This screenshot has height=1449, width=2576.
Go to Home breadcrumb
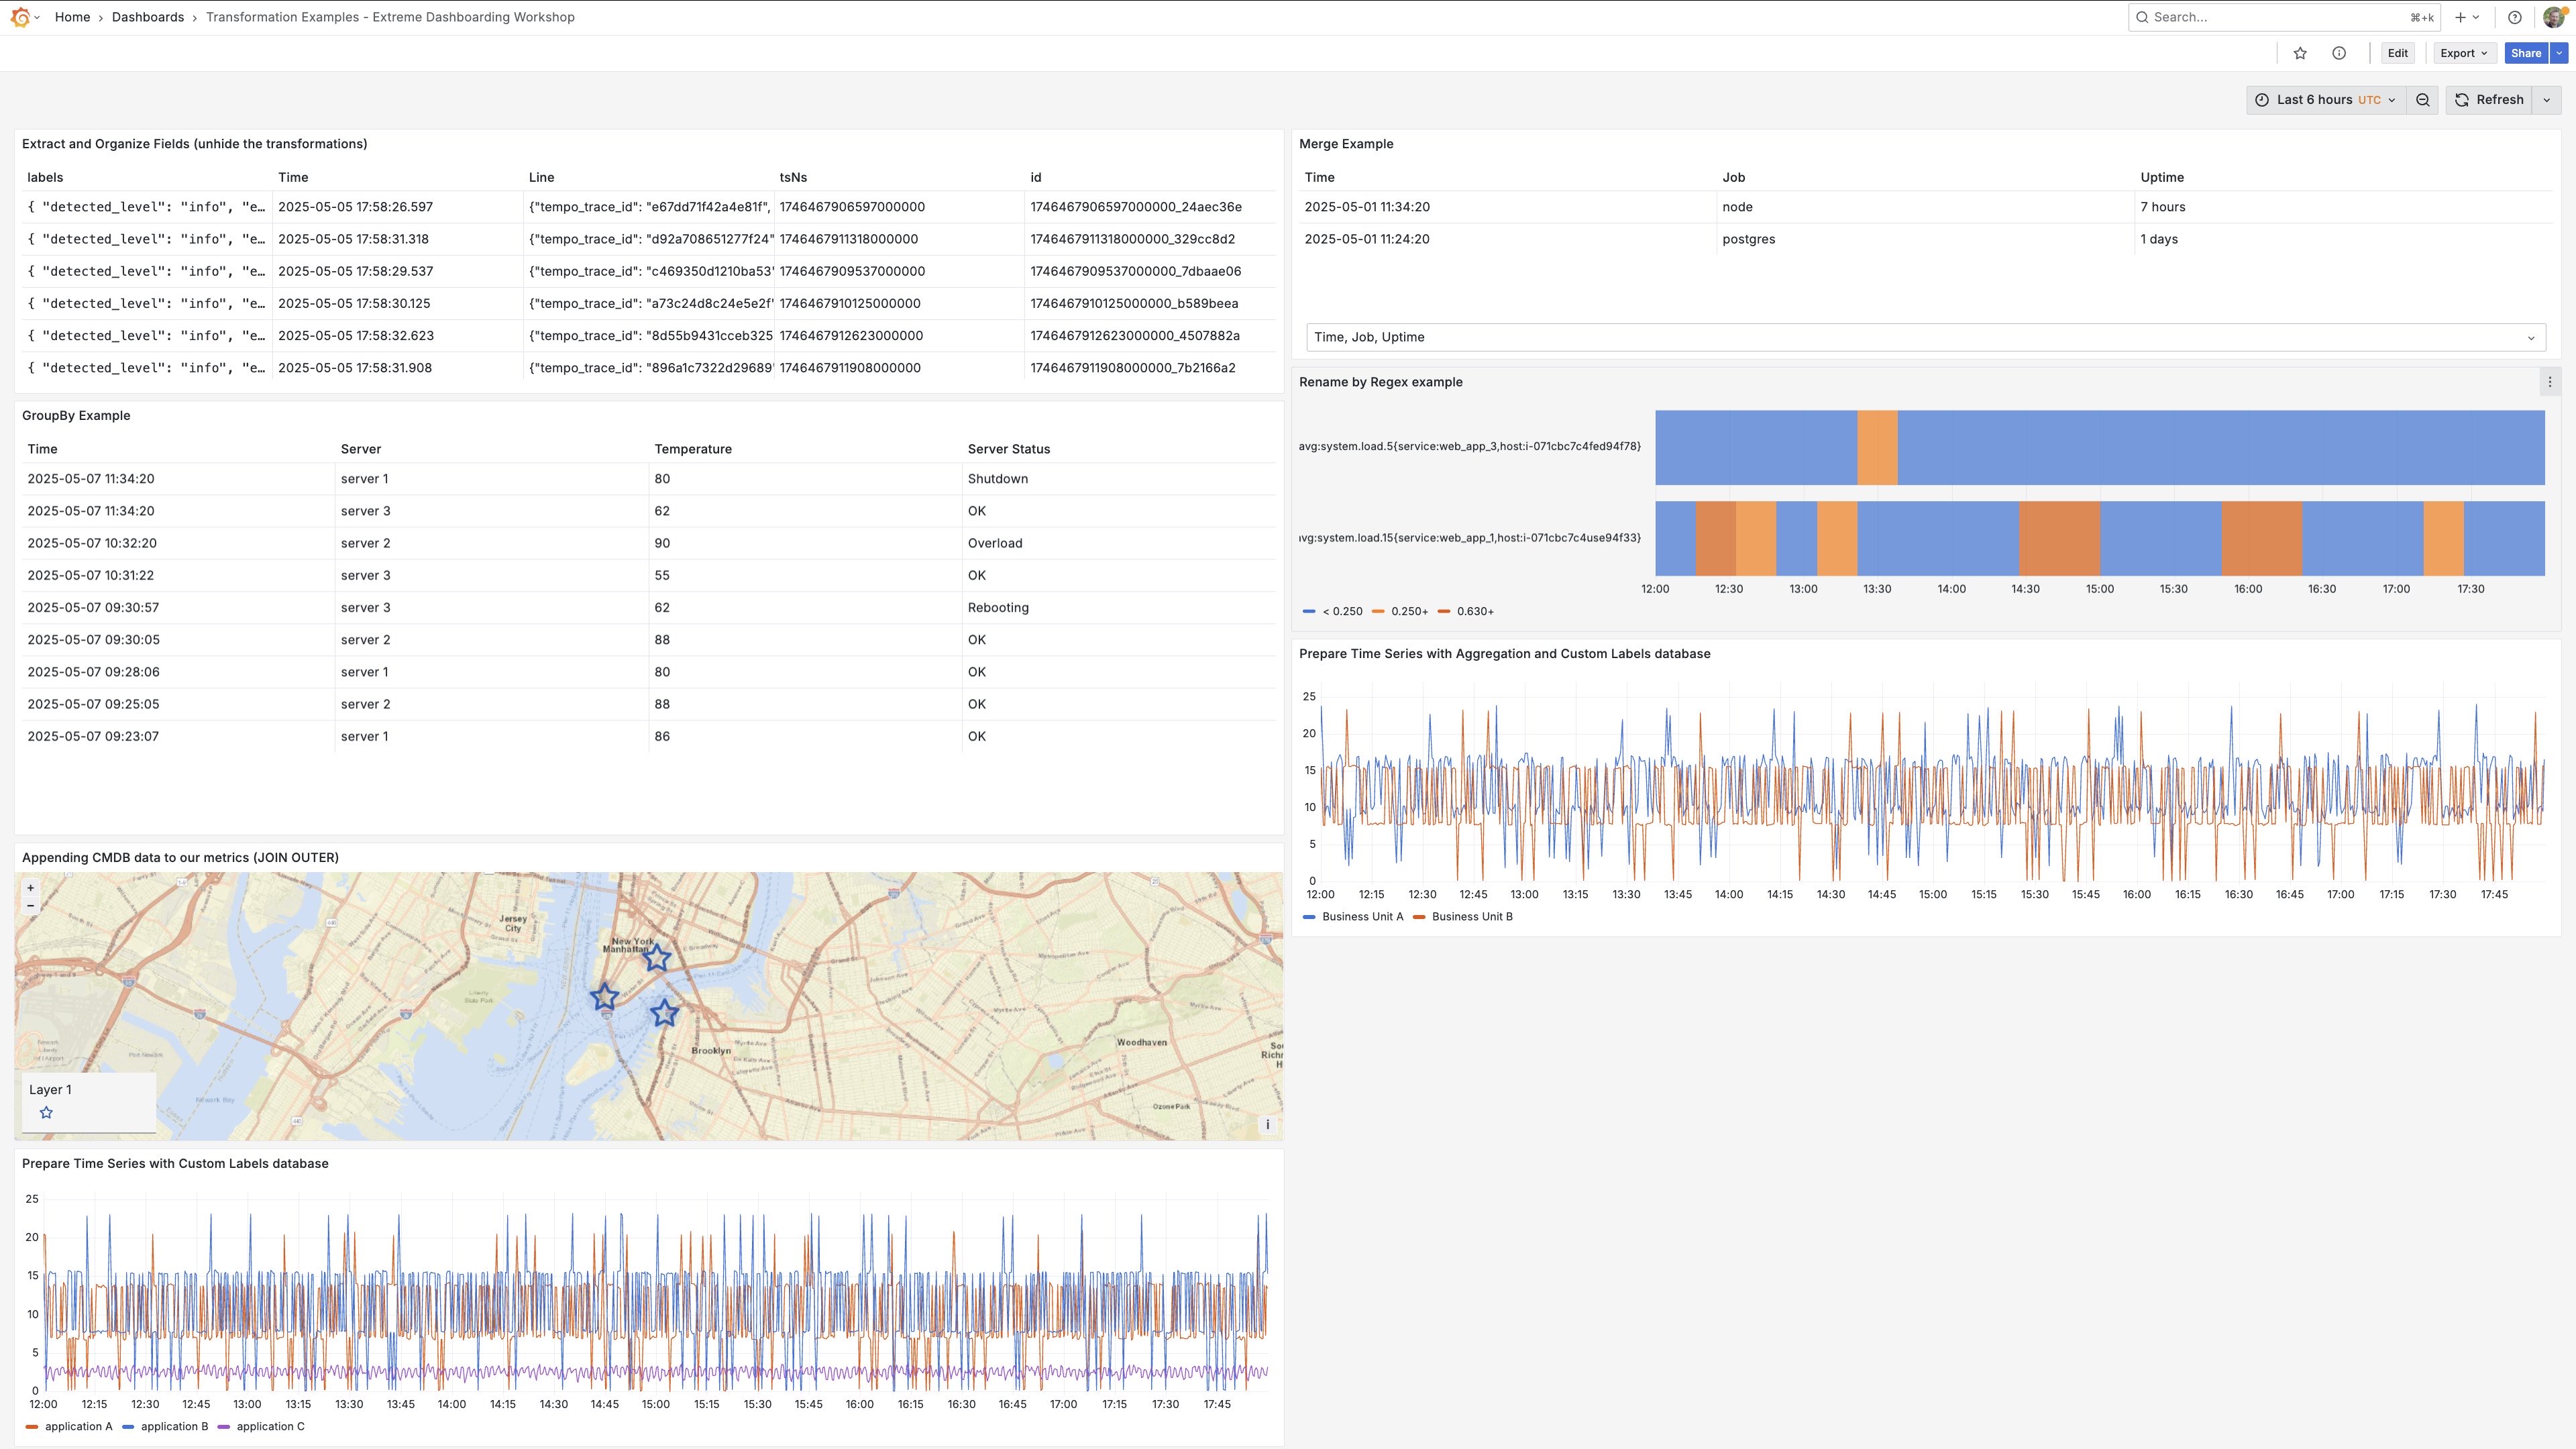pos(72,17)
